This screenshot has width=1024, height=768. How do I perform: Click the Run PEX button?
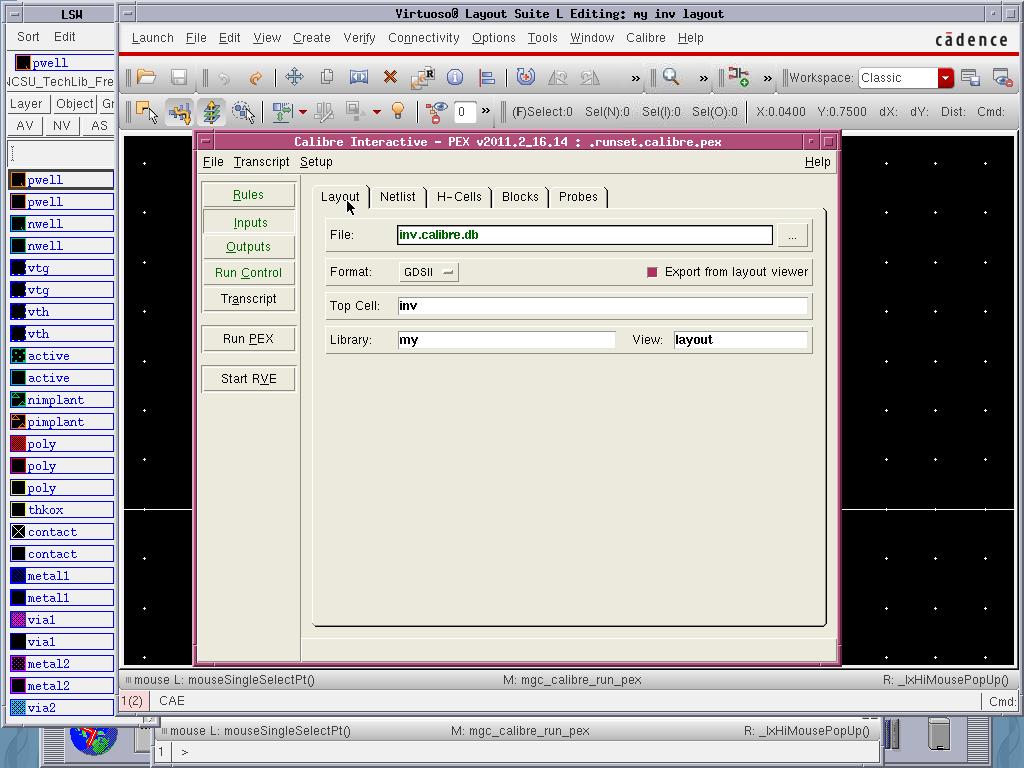click(248, 339)
